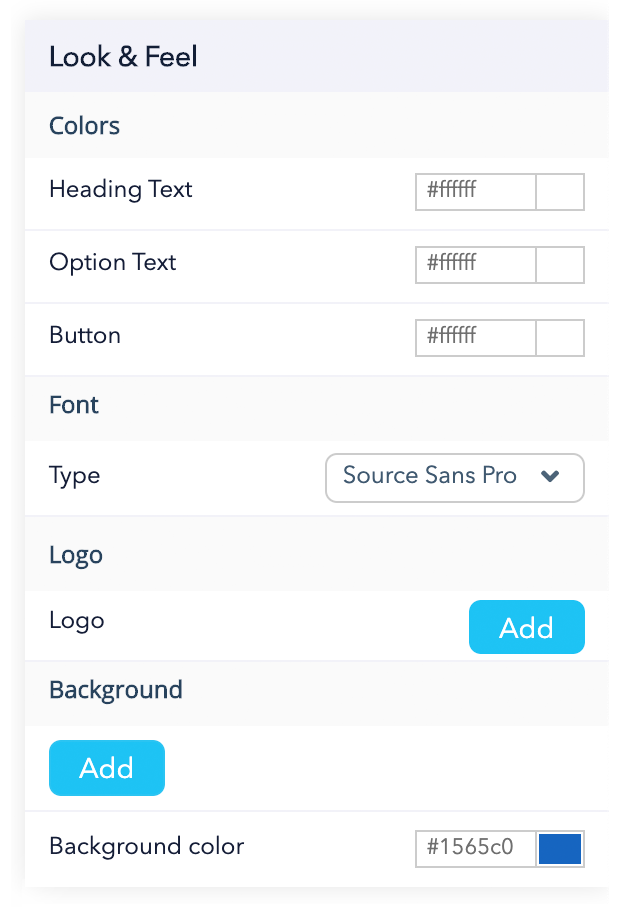Screen dimensions: 620x907
Task: Select the Button color hex field
Action: (475, 338)
